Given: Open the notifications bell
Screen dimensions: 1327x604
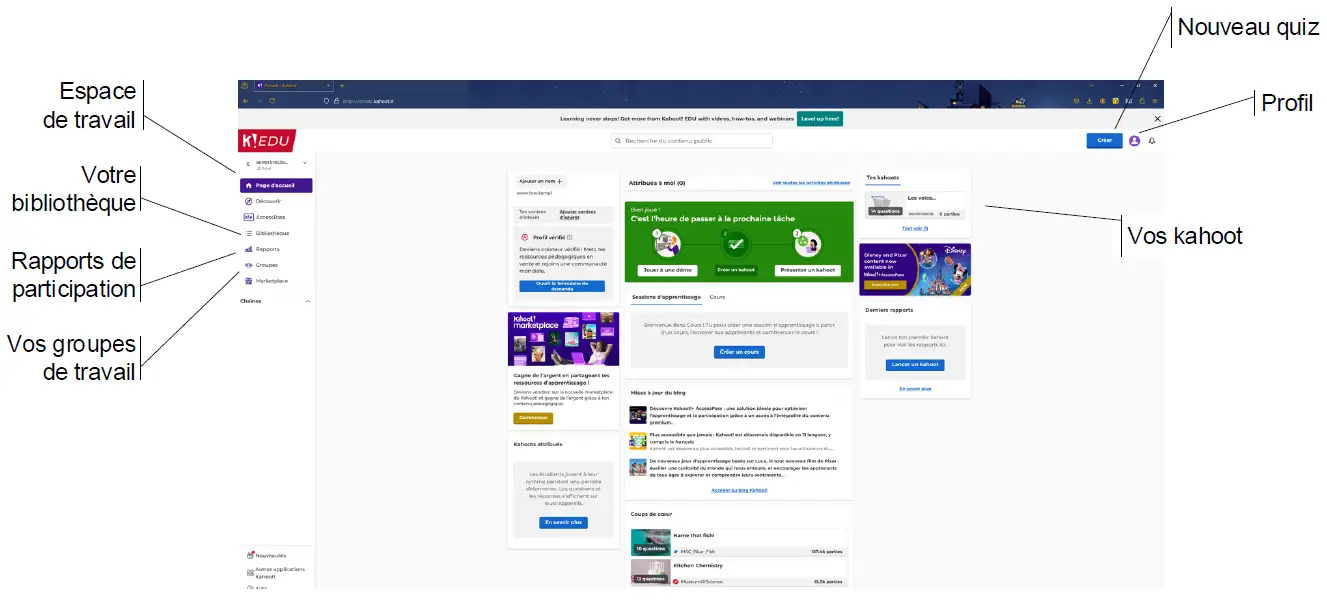Looking at the screenshot, I should point(1151,141).
